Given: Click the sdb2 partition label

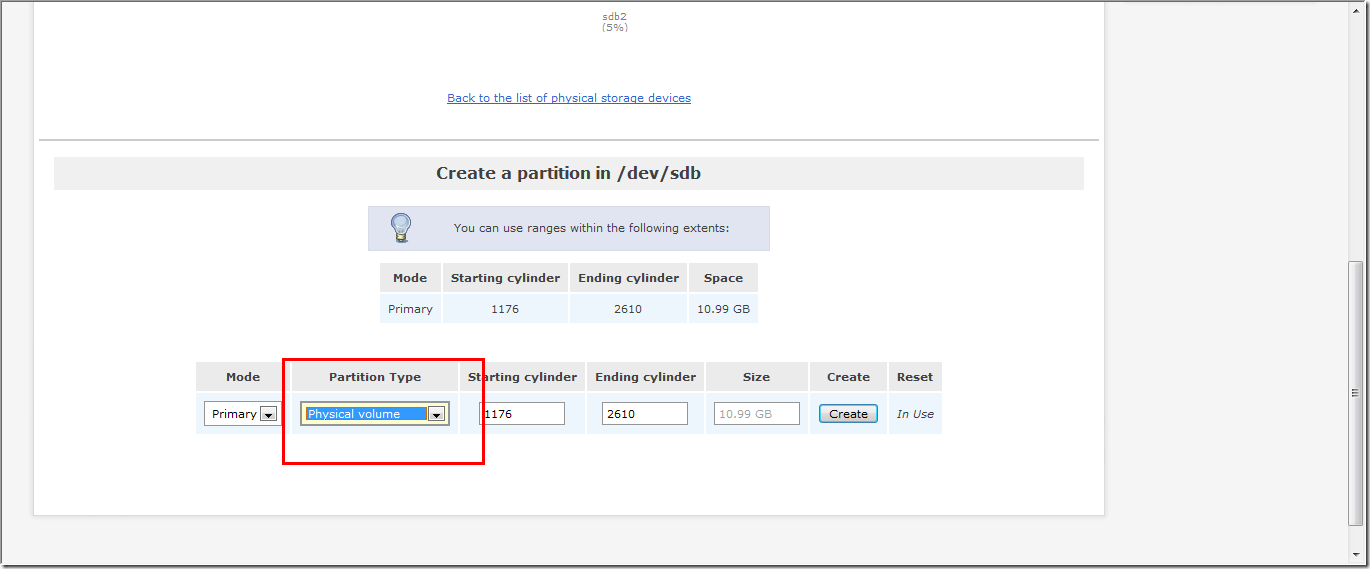Looking at the screenshot, I should click(614, 17).
